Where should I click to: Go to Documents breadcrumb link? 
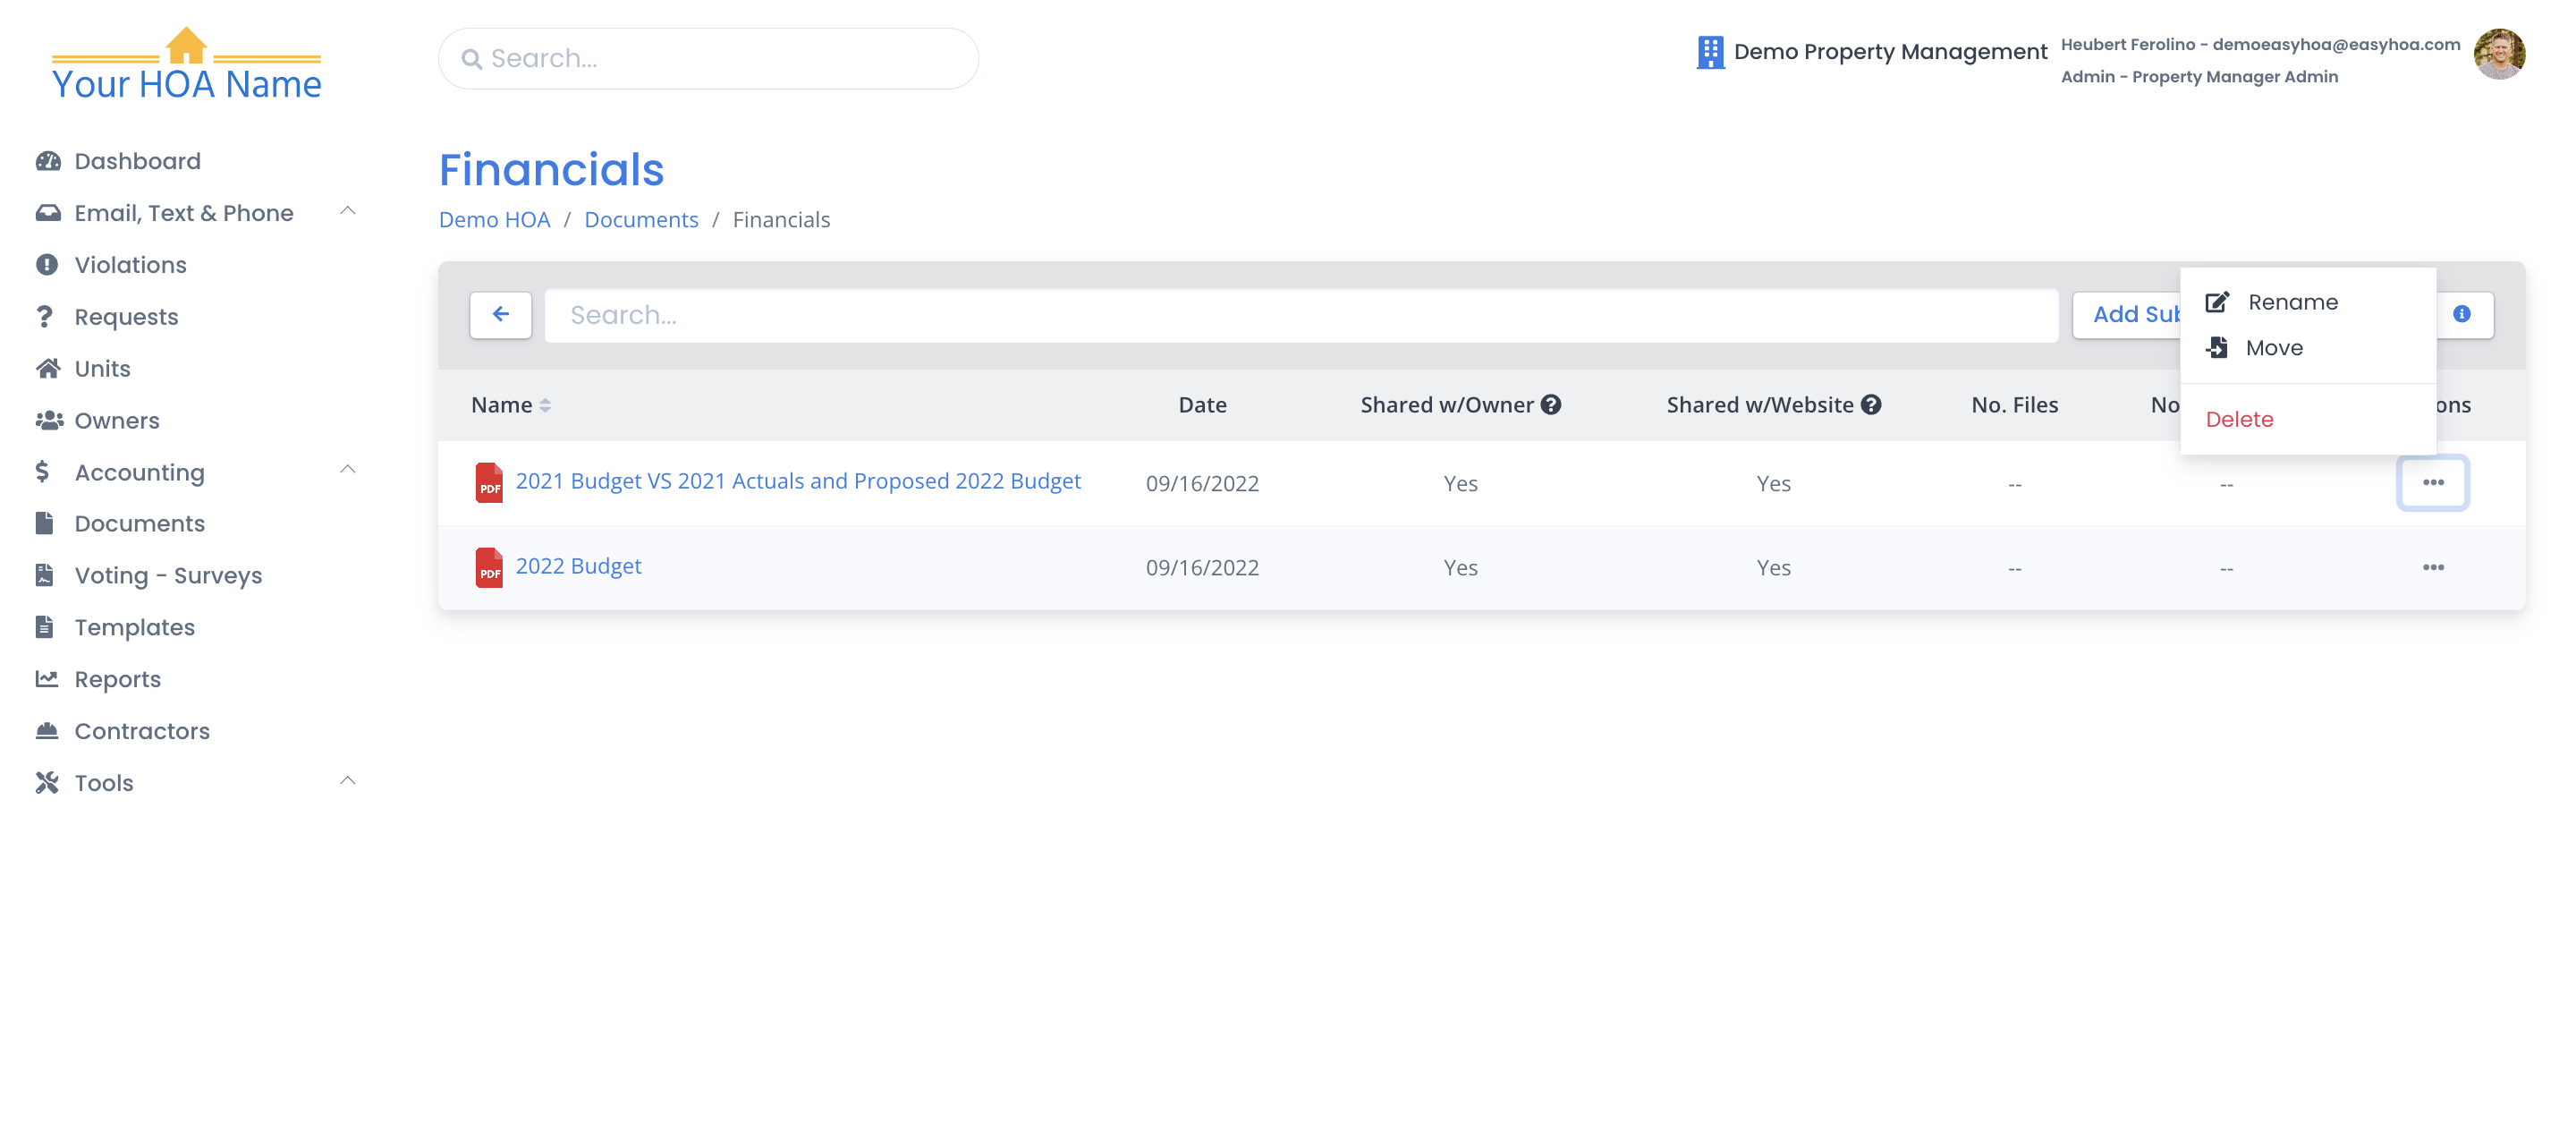(x=641, y=220)
